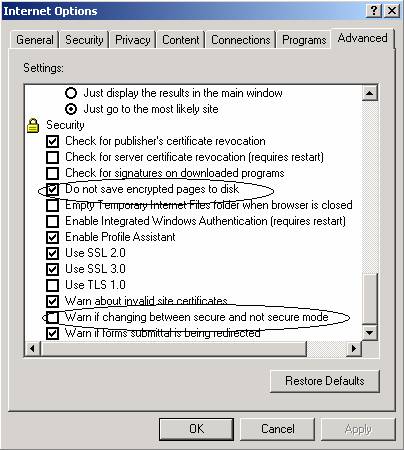Click the horizontal scrollbar right arrow

pyautogui.click(x=354, y=349)
